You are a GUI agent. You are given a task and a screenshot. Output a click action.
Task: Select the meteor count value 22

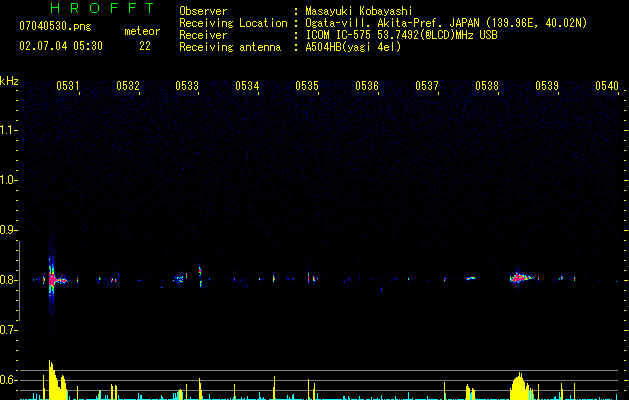pos(145,46)
